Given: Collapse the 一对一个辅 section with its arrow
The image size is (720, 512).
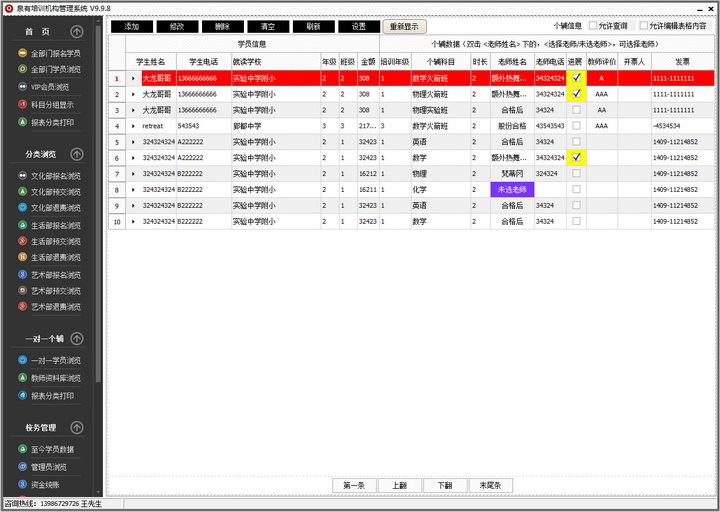Looking at the screenshot, I should (77, 339).
